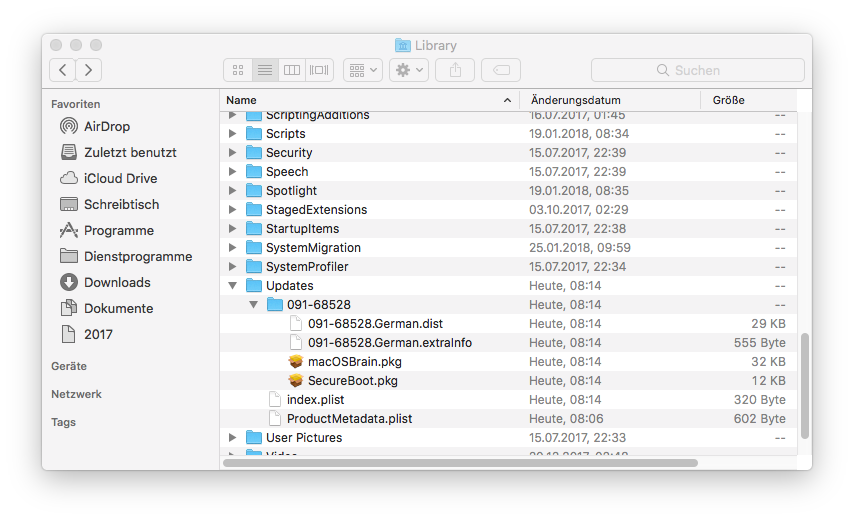Select the Spotlight folder row

coord(509,191)
